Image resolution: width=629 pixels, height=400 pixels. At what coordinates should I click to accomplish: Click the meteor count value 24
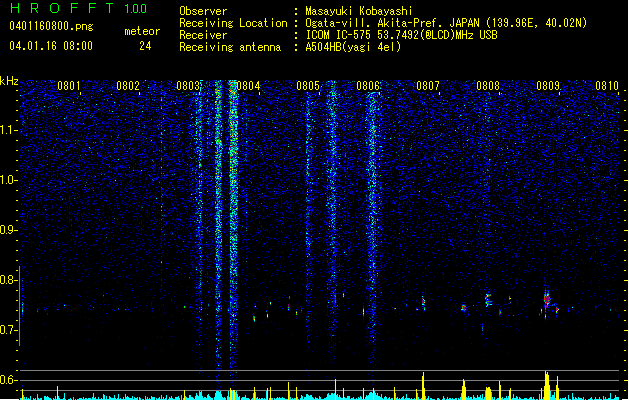(x=145, y=46)
